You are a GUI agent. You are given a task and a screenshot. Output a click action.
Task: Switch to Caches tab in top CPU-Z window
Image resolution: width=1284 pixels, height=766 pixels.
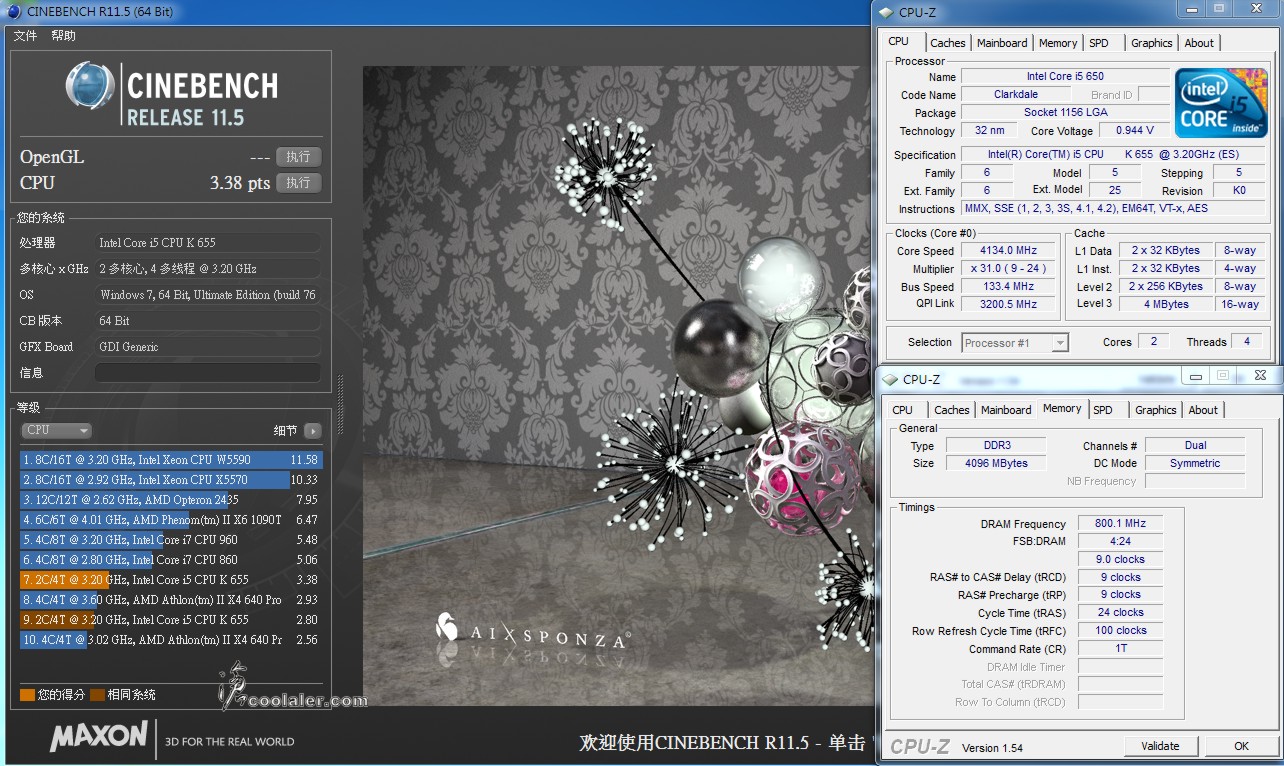[948, 43]
